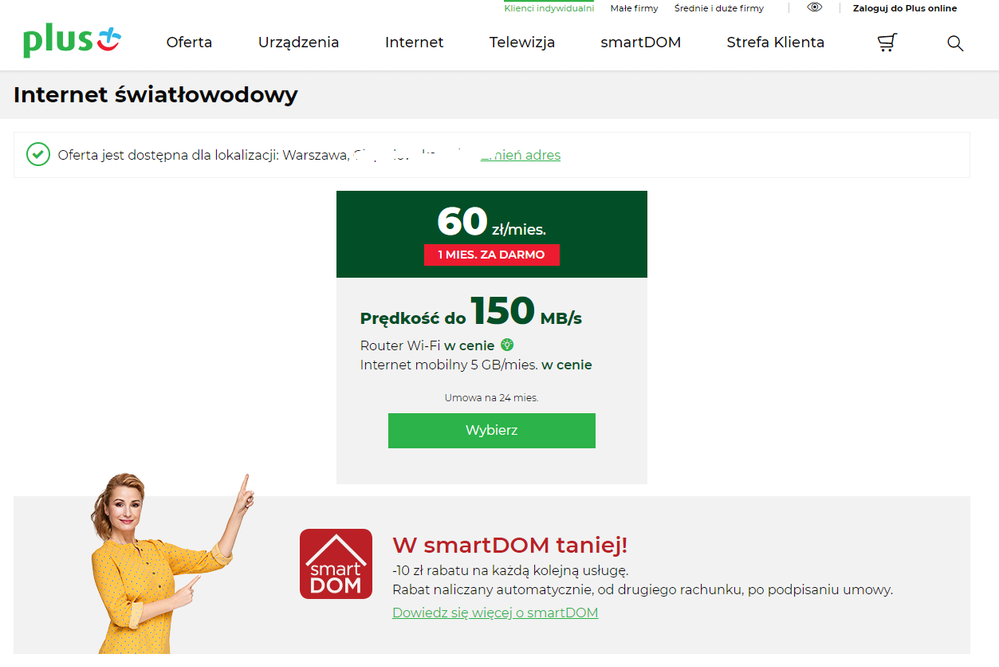Toggle the accessibility eye icon
The width and height of the screenshot is (999, 667).
tap(814, 8)
